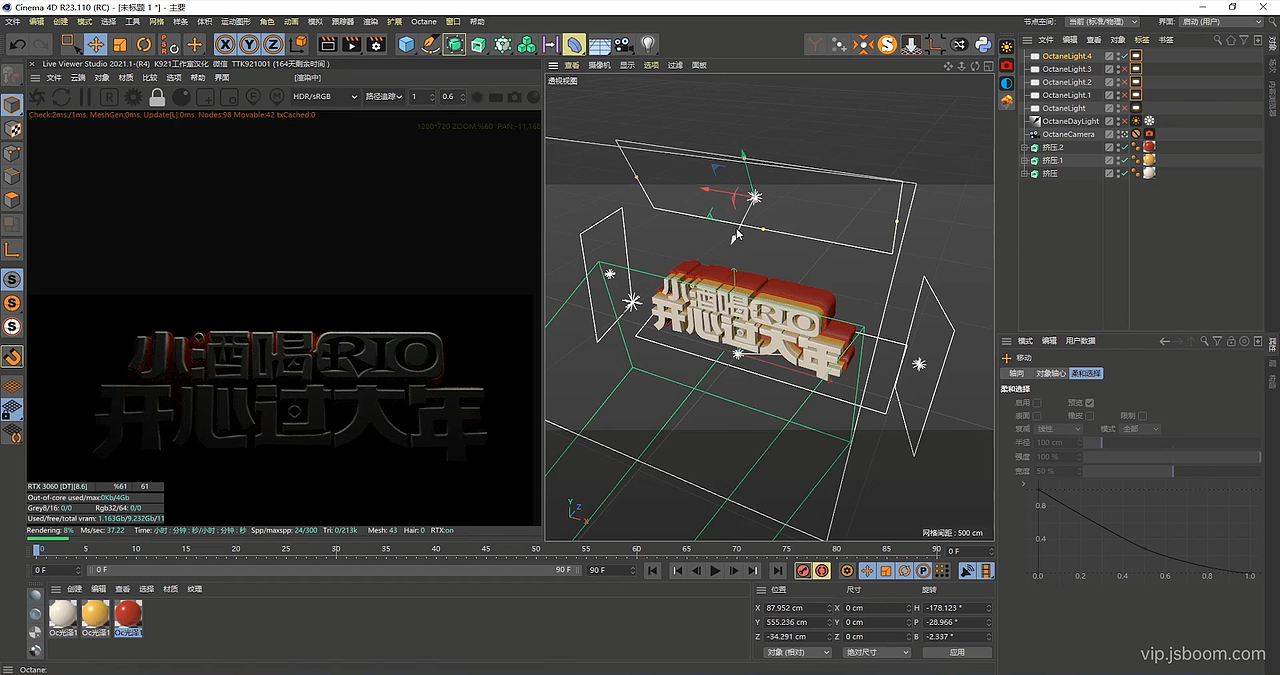Open the HDR/sRGB dropdown
The image size is (1280, 675).
point(325,97)
